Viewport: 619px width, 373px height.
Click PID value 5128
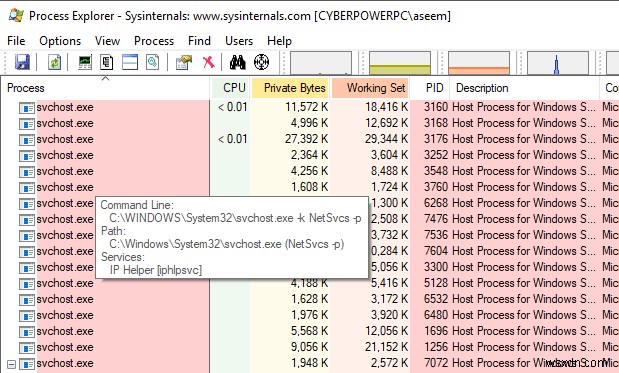(x=436, y=283)
